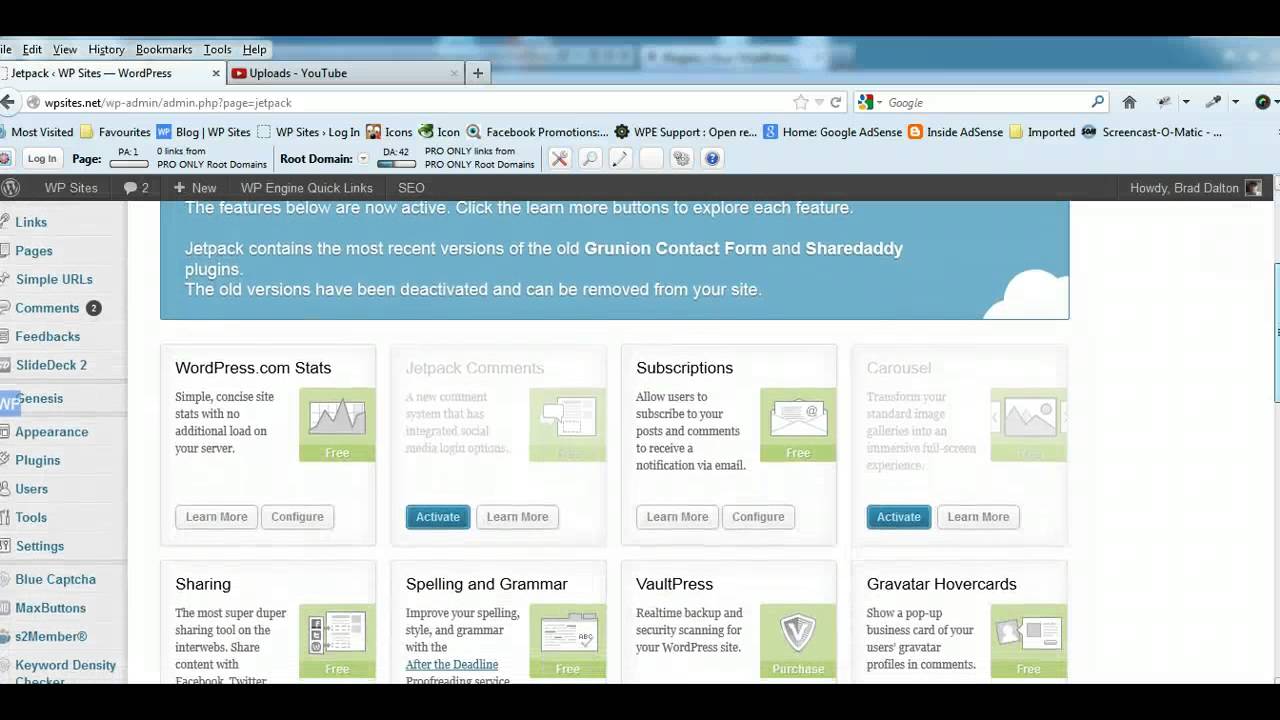
Task: Click Brad Dalton's avatar in admin bar
Action: (1253, 188)
